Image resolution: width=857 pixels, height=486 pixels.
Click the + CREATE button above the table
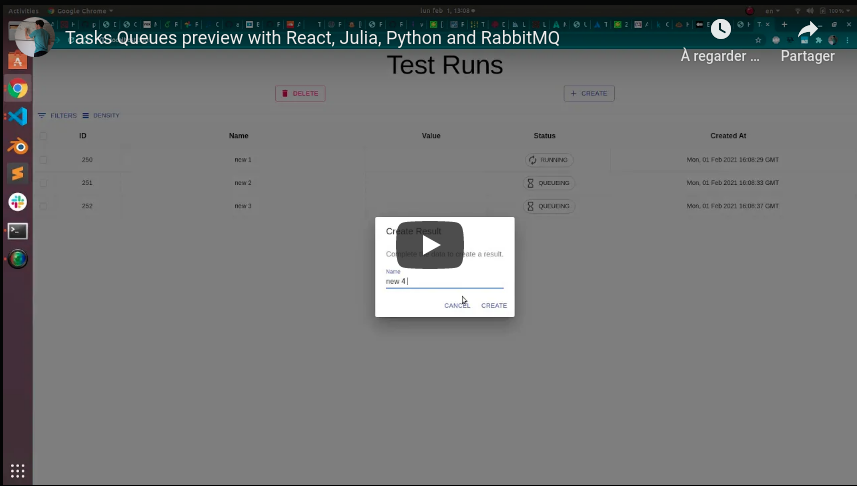tap(589, 93)
